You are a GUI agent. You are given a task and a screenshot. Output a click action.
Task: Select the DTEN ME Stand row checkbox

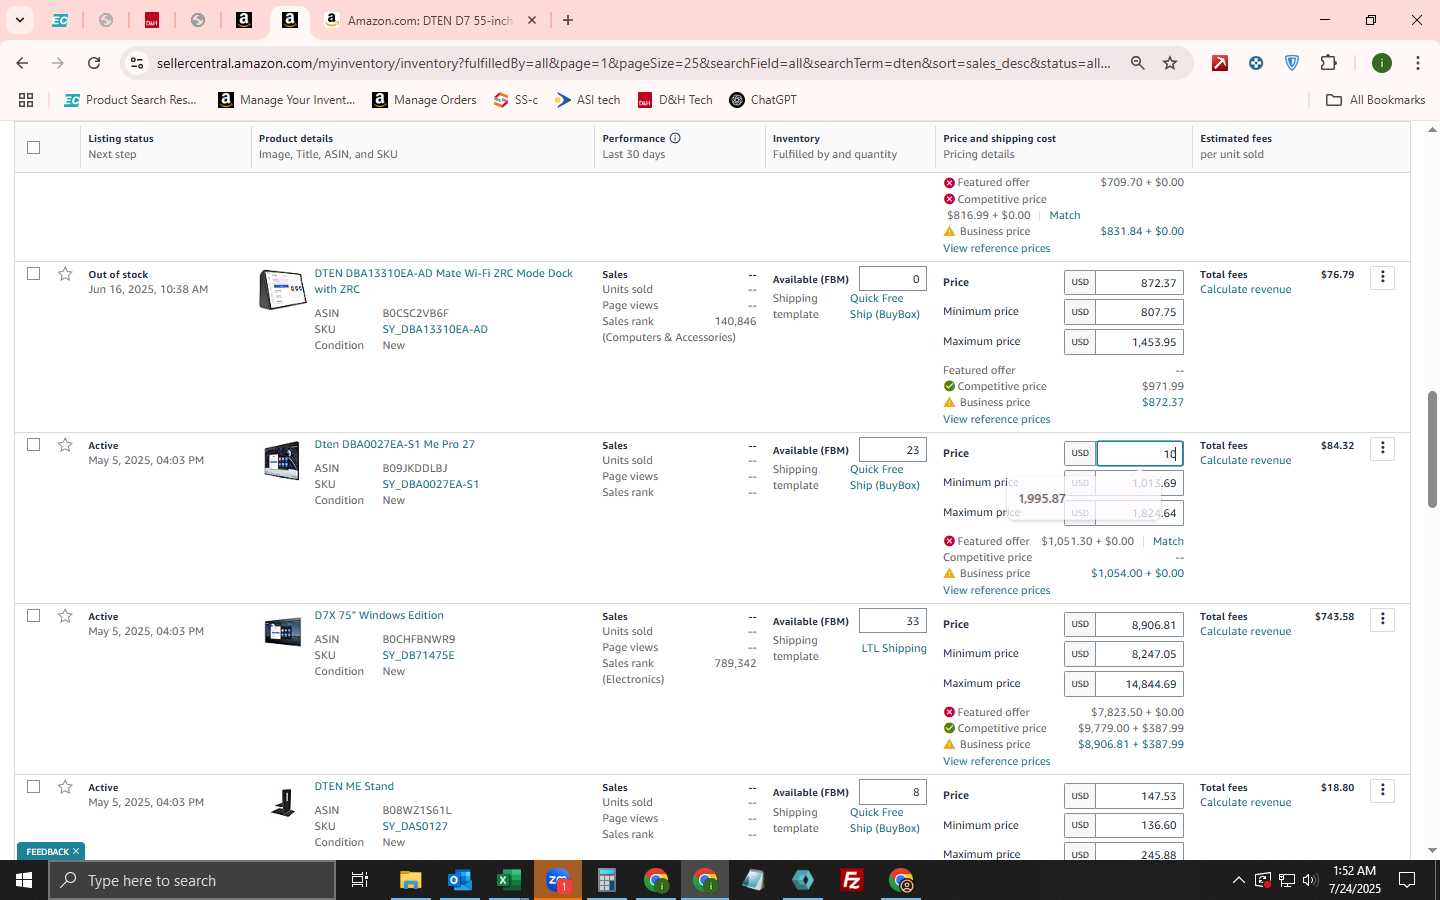coord(33,786)
